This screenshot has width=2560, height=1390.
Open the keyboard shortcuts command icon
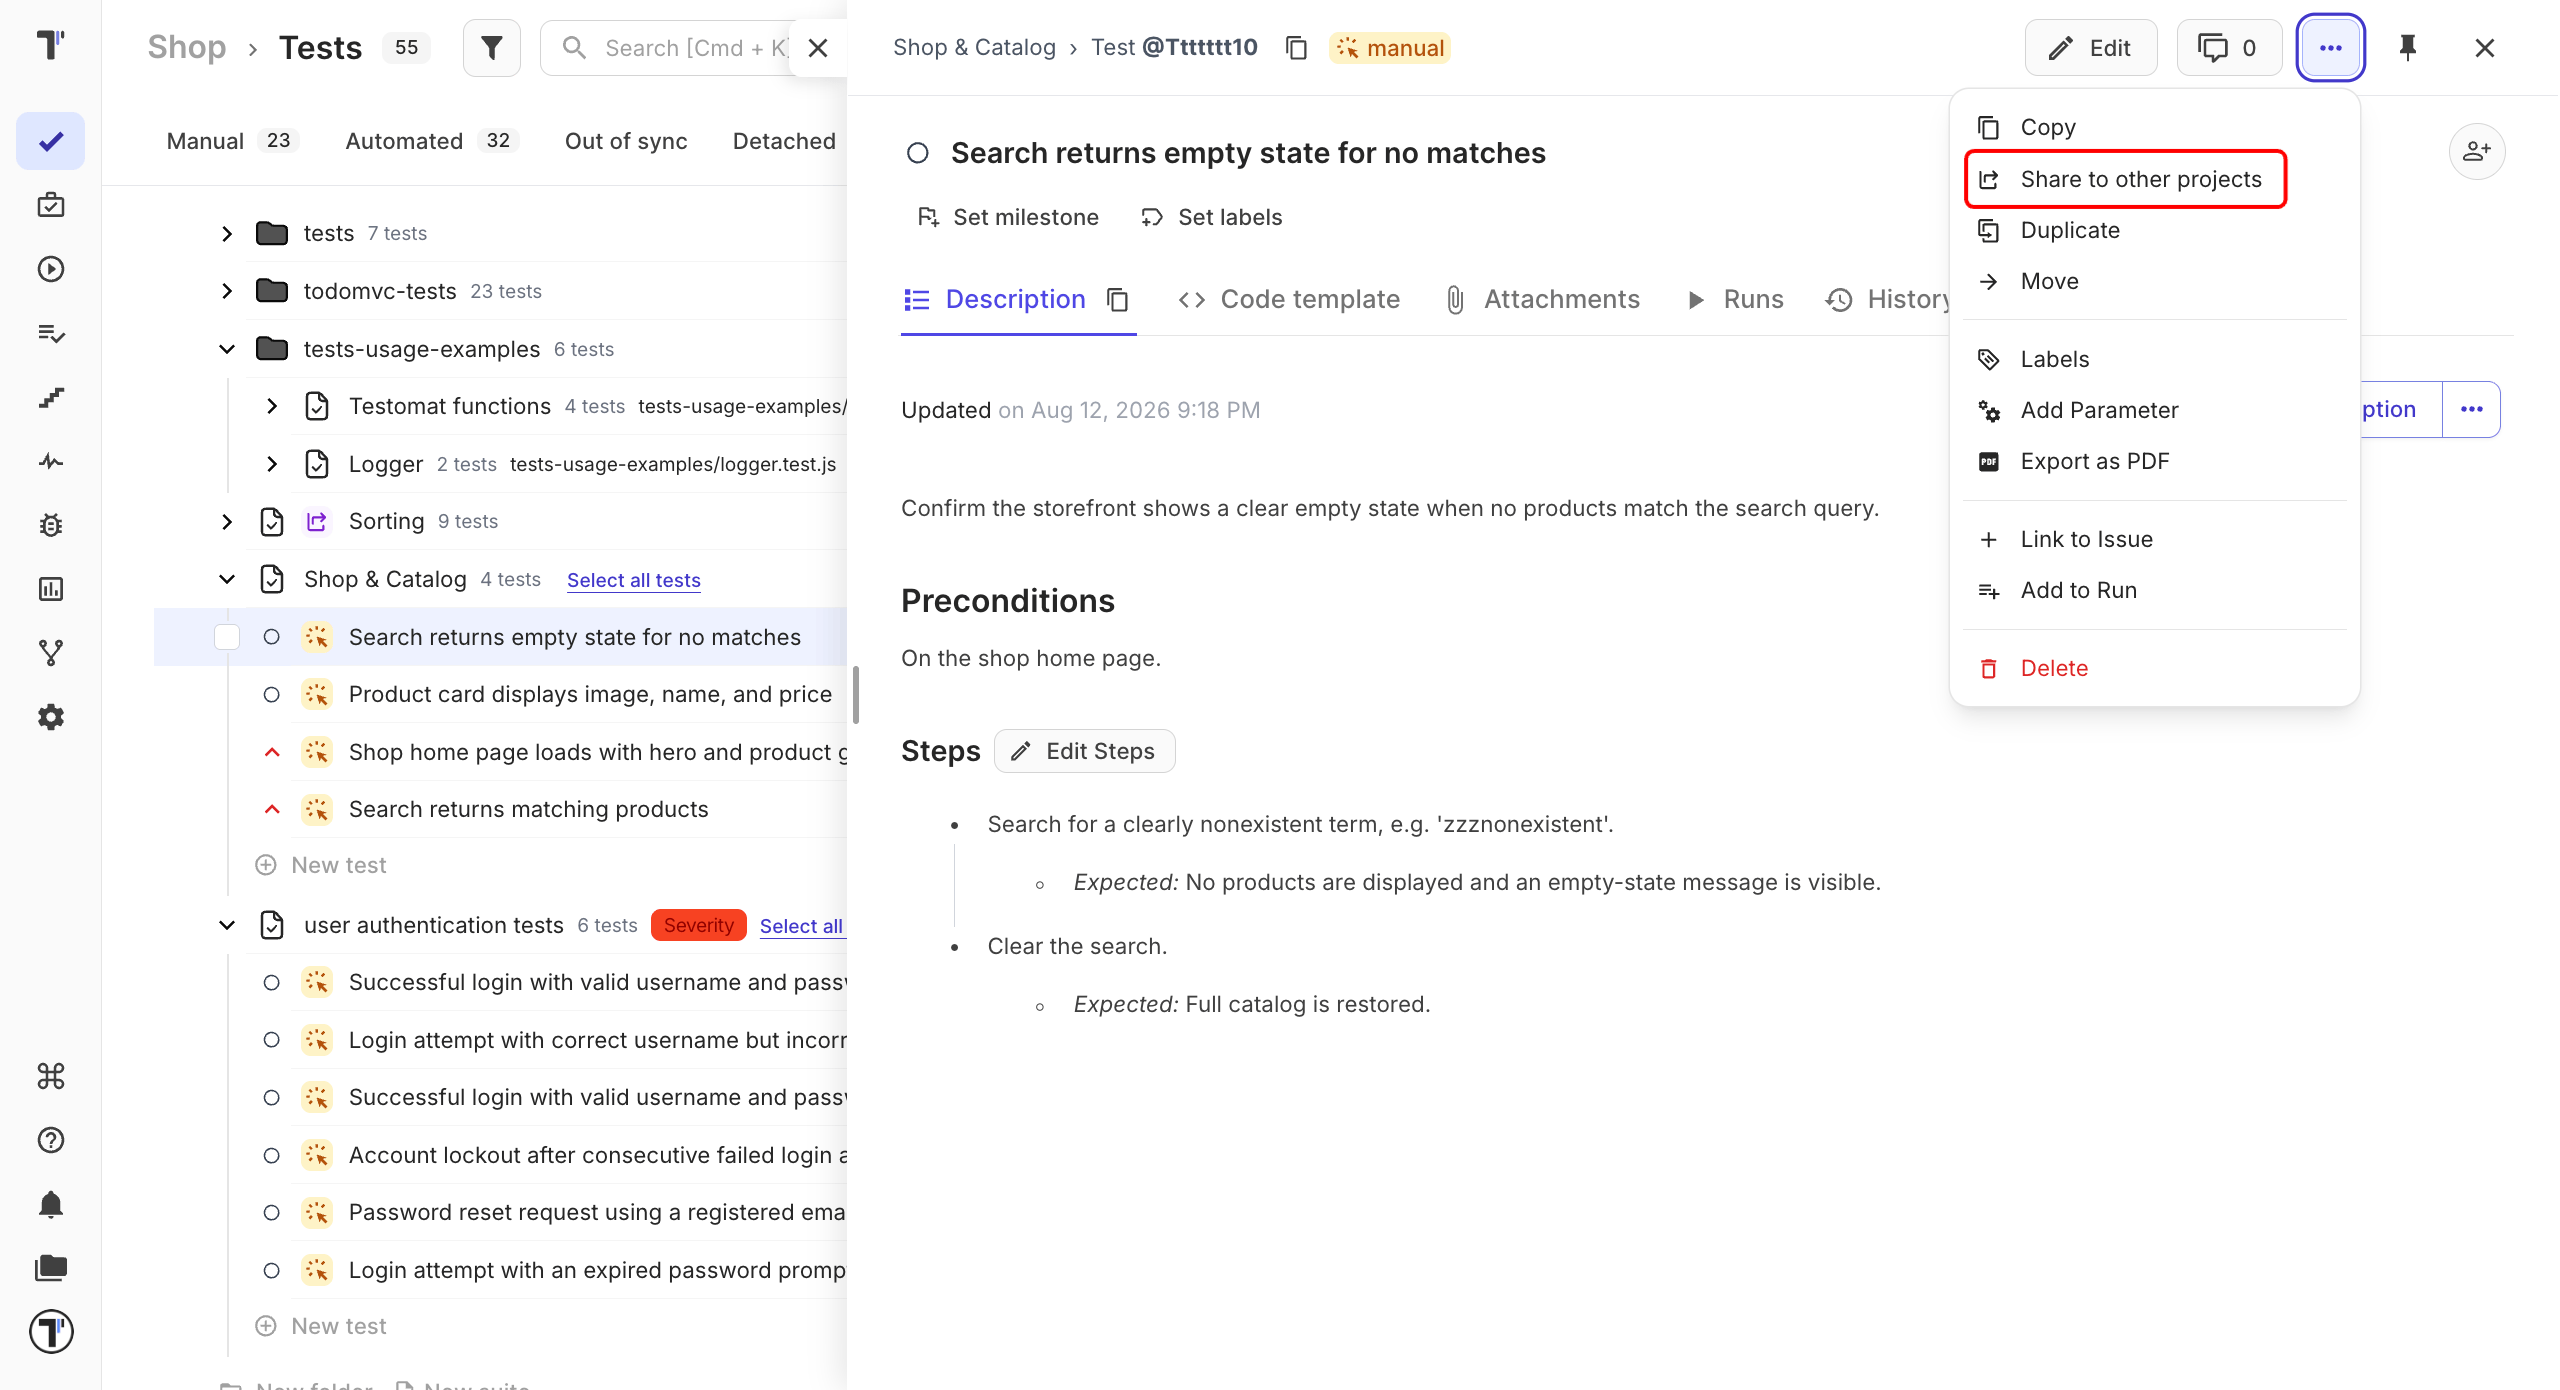click(x=51, y=1076)
